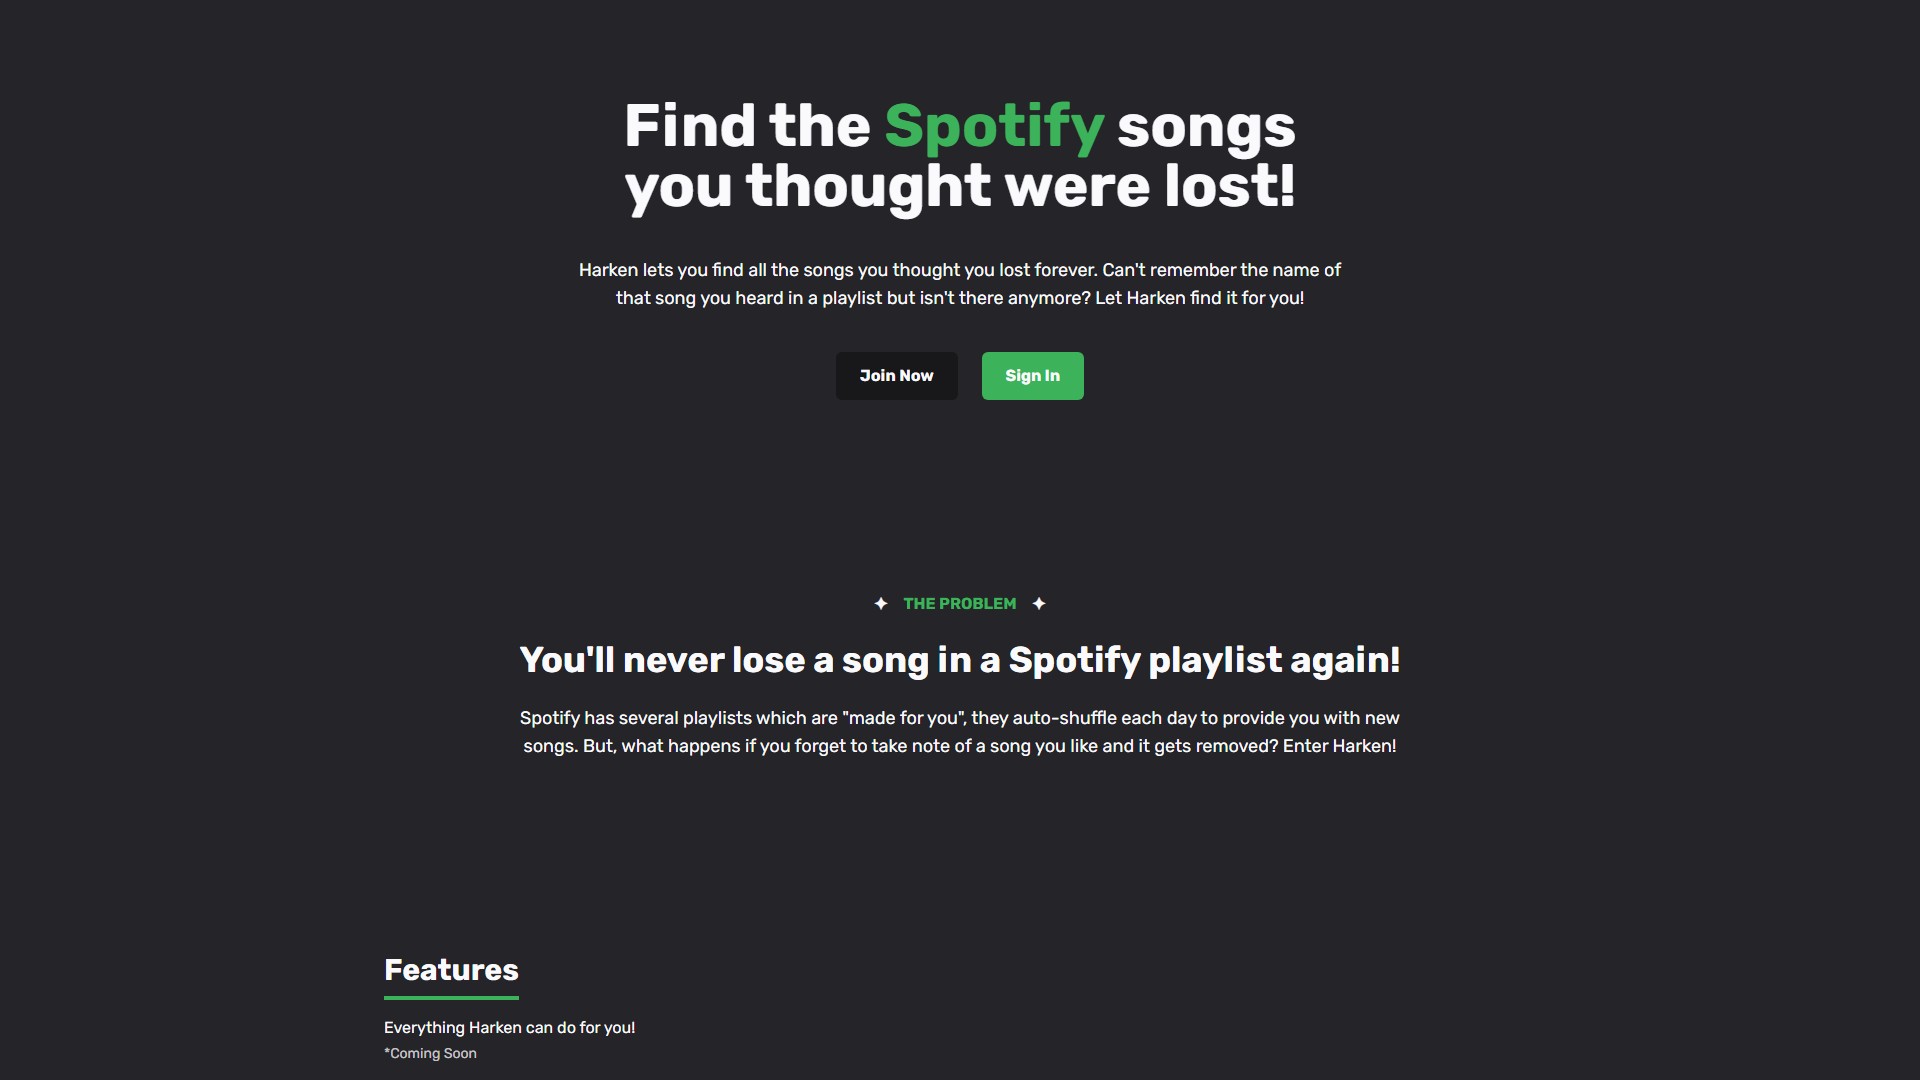
Task: Click the green Spotify word in headline
Action: [x=994, y=127]
